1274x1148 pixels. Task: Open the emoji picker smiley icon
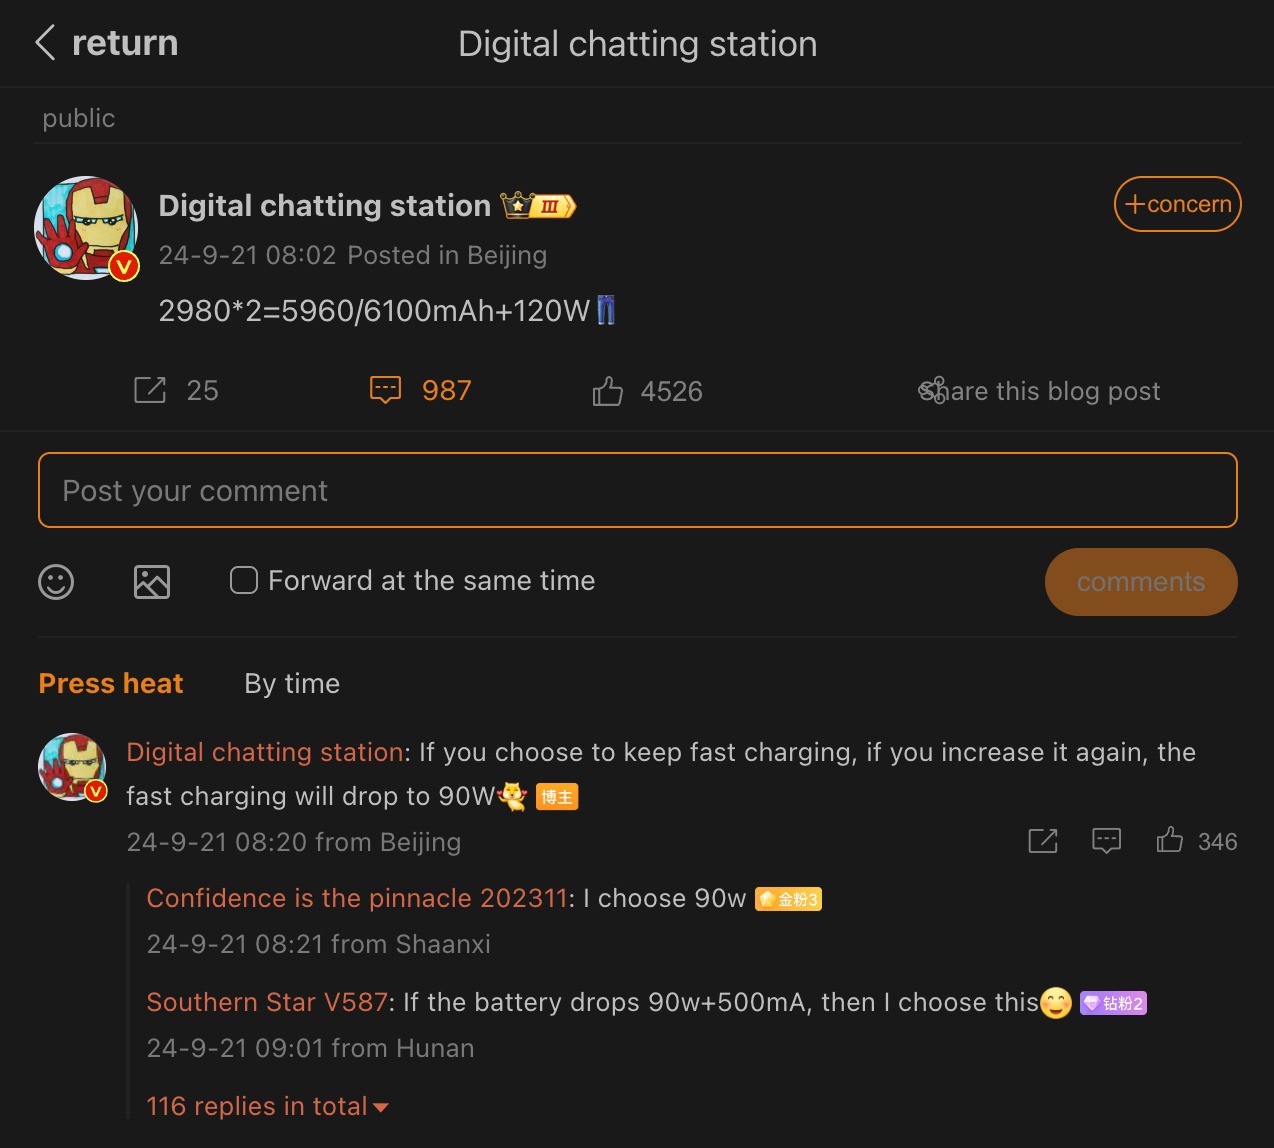click(56, 581)
